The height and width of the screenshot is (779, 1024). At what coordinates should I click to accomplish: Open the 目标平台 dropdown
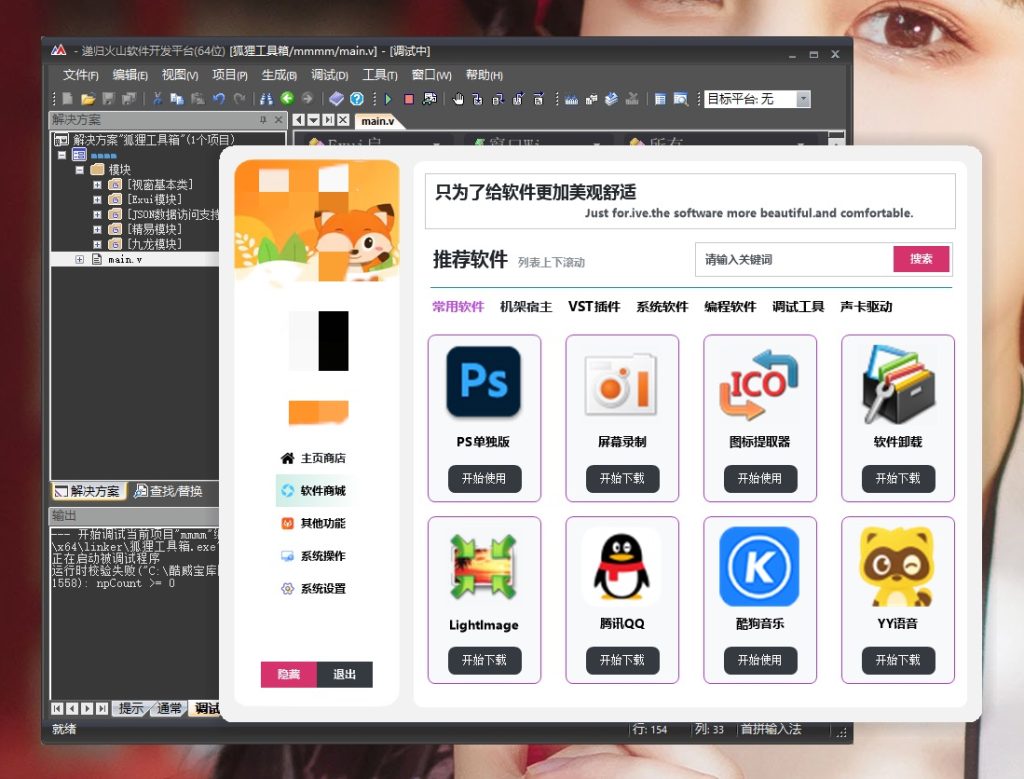803,99
